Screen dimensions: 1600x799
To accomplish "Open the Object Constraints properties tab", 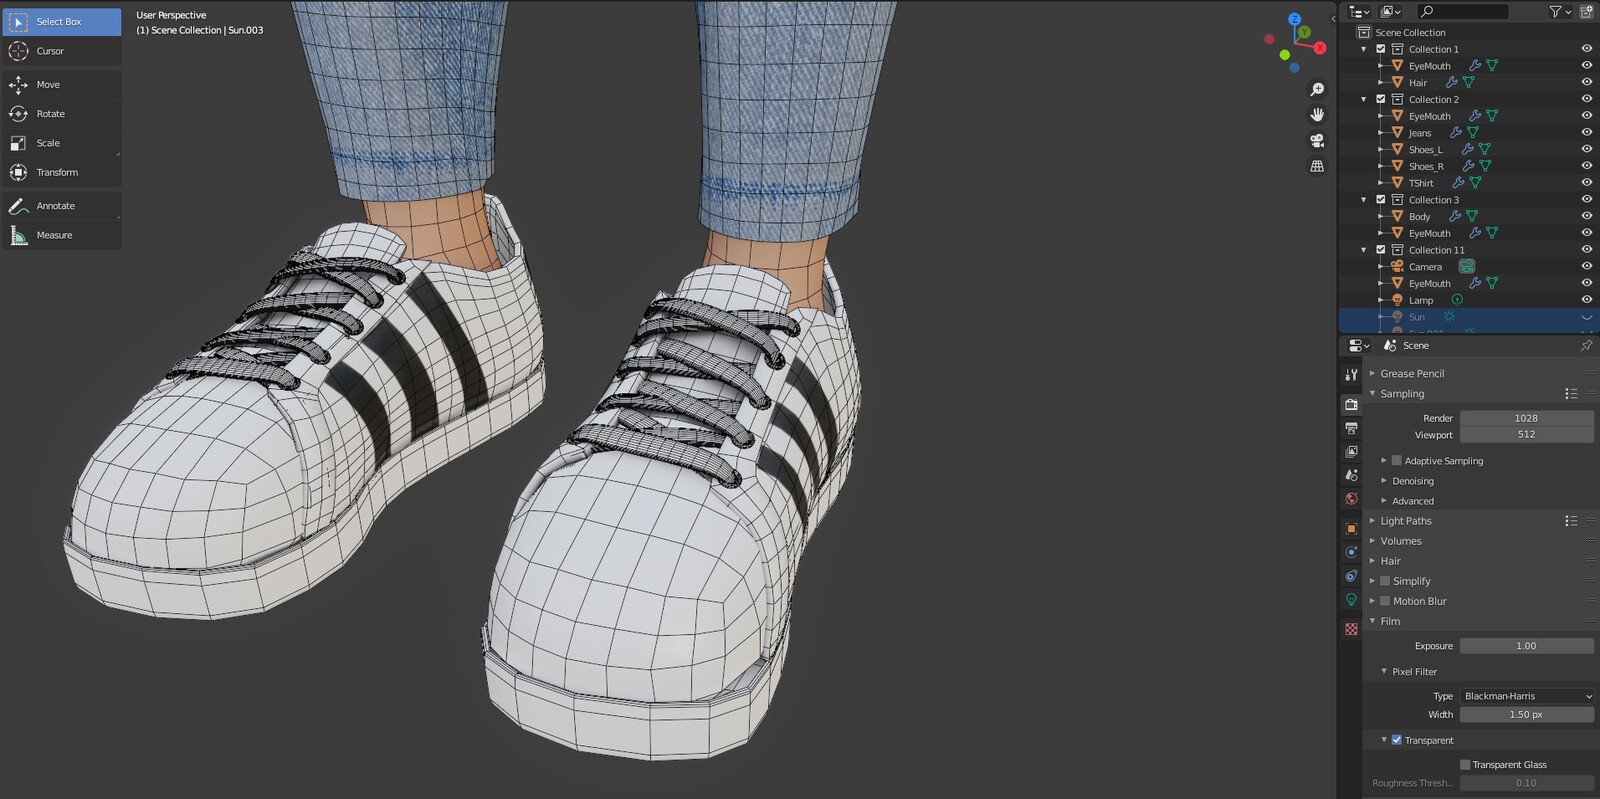I will (1351, 576).
